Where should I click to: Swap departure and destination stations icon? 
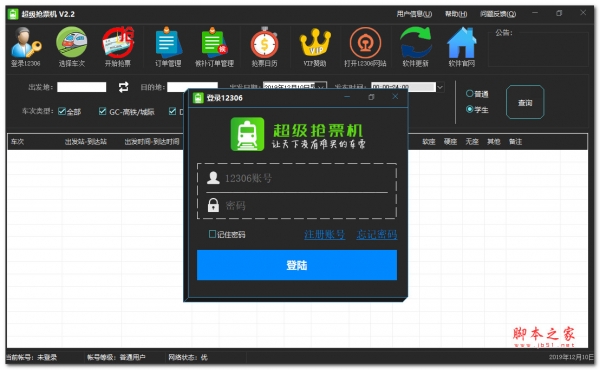pyautogui.click(x=123, y=87)
